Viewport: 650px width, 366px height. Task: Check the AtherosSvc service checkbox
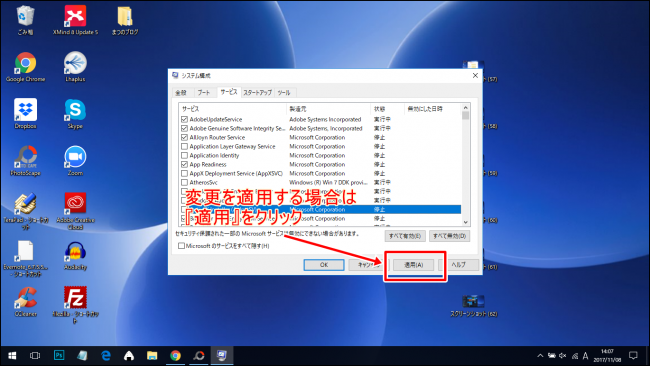[x=184, y=182]
